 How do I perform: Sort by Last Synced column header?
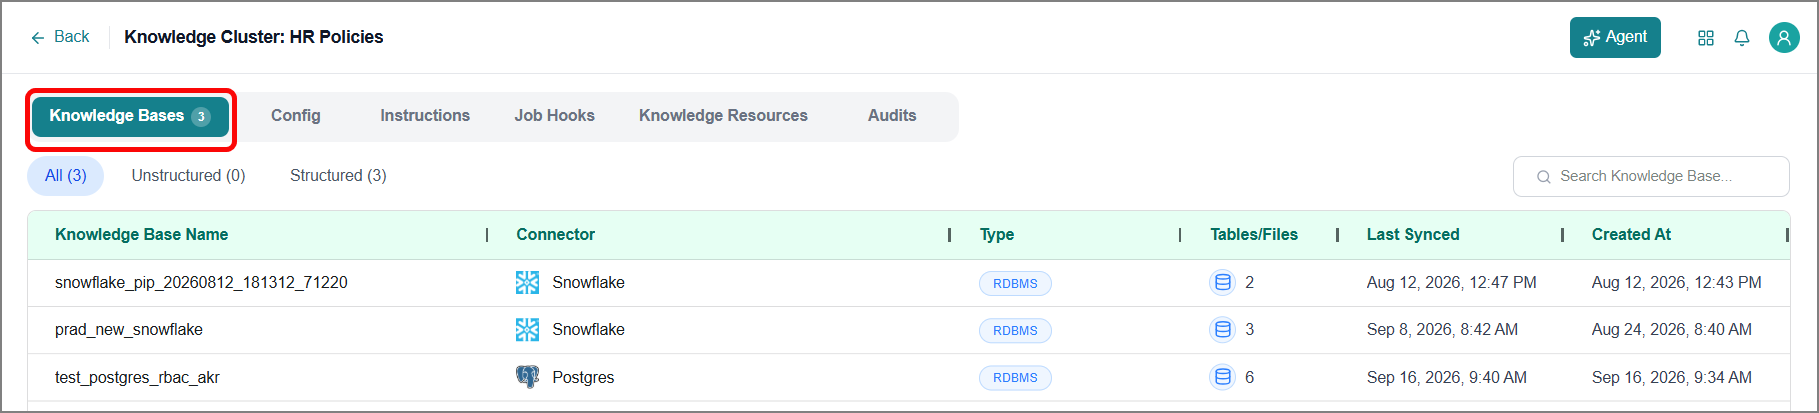tap(1413, 235)
